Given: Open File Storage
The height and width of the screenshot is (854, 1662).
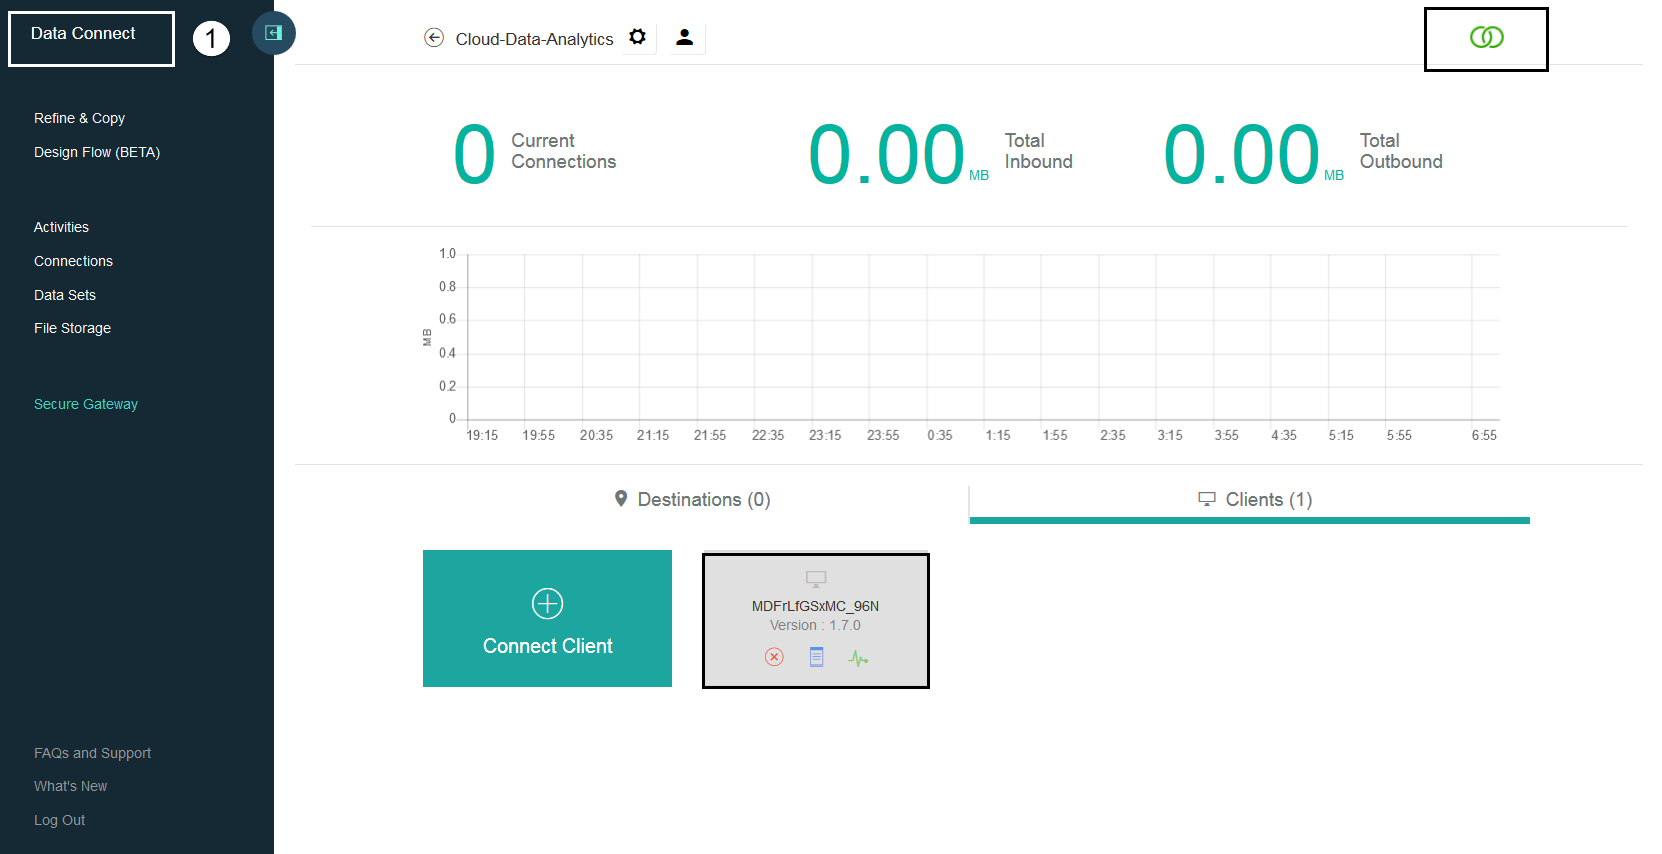Looking at the screenshot, I should point(72,328).
